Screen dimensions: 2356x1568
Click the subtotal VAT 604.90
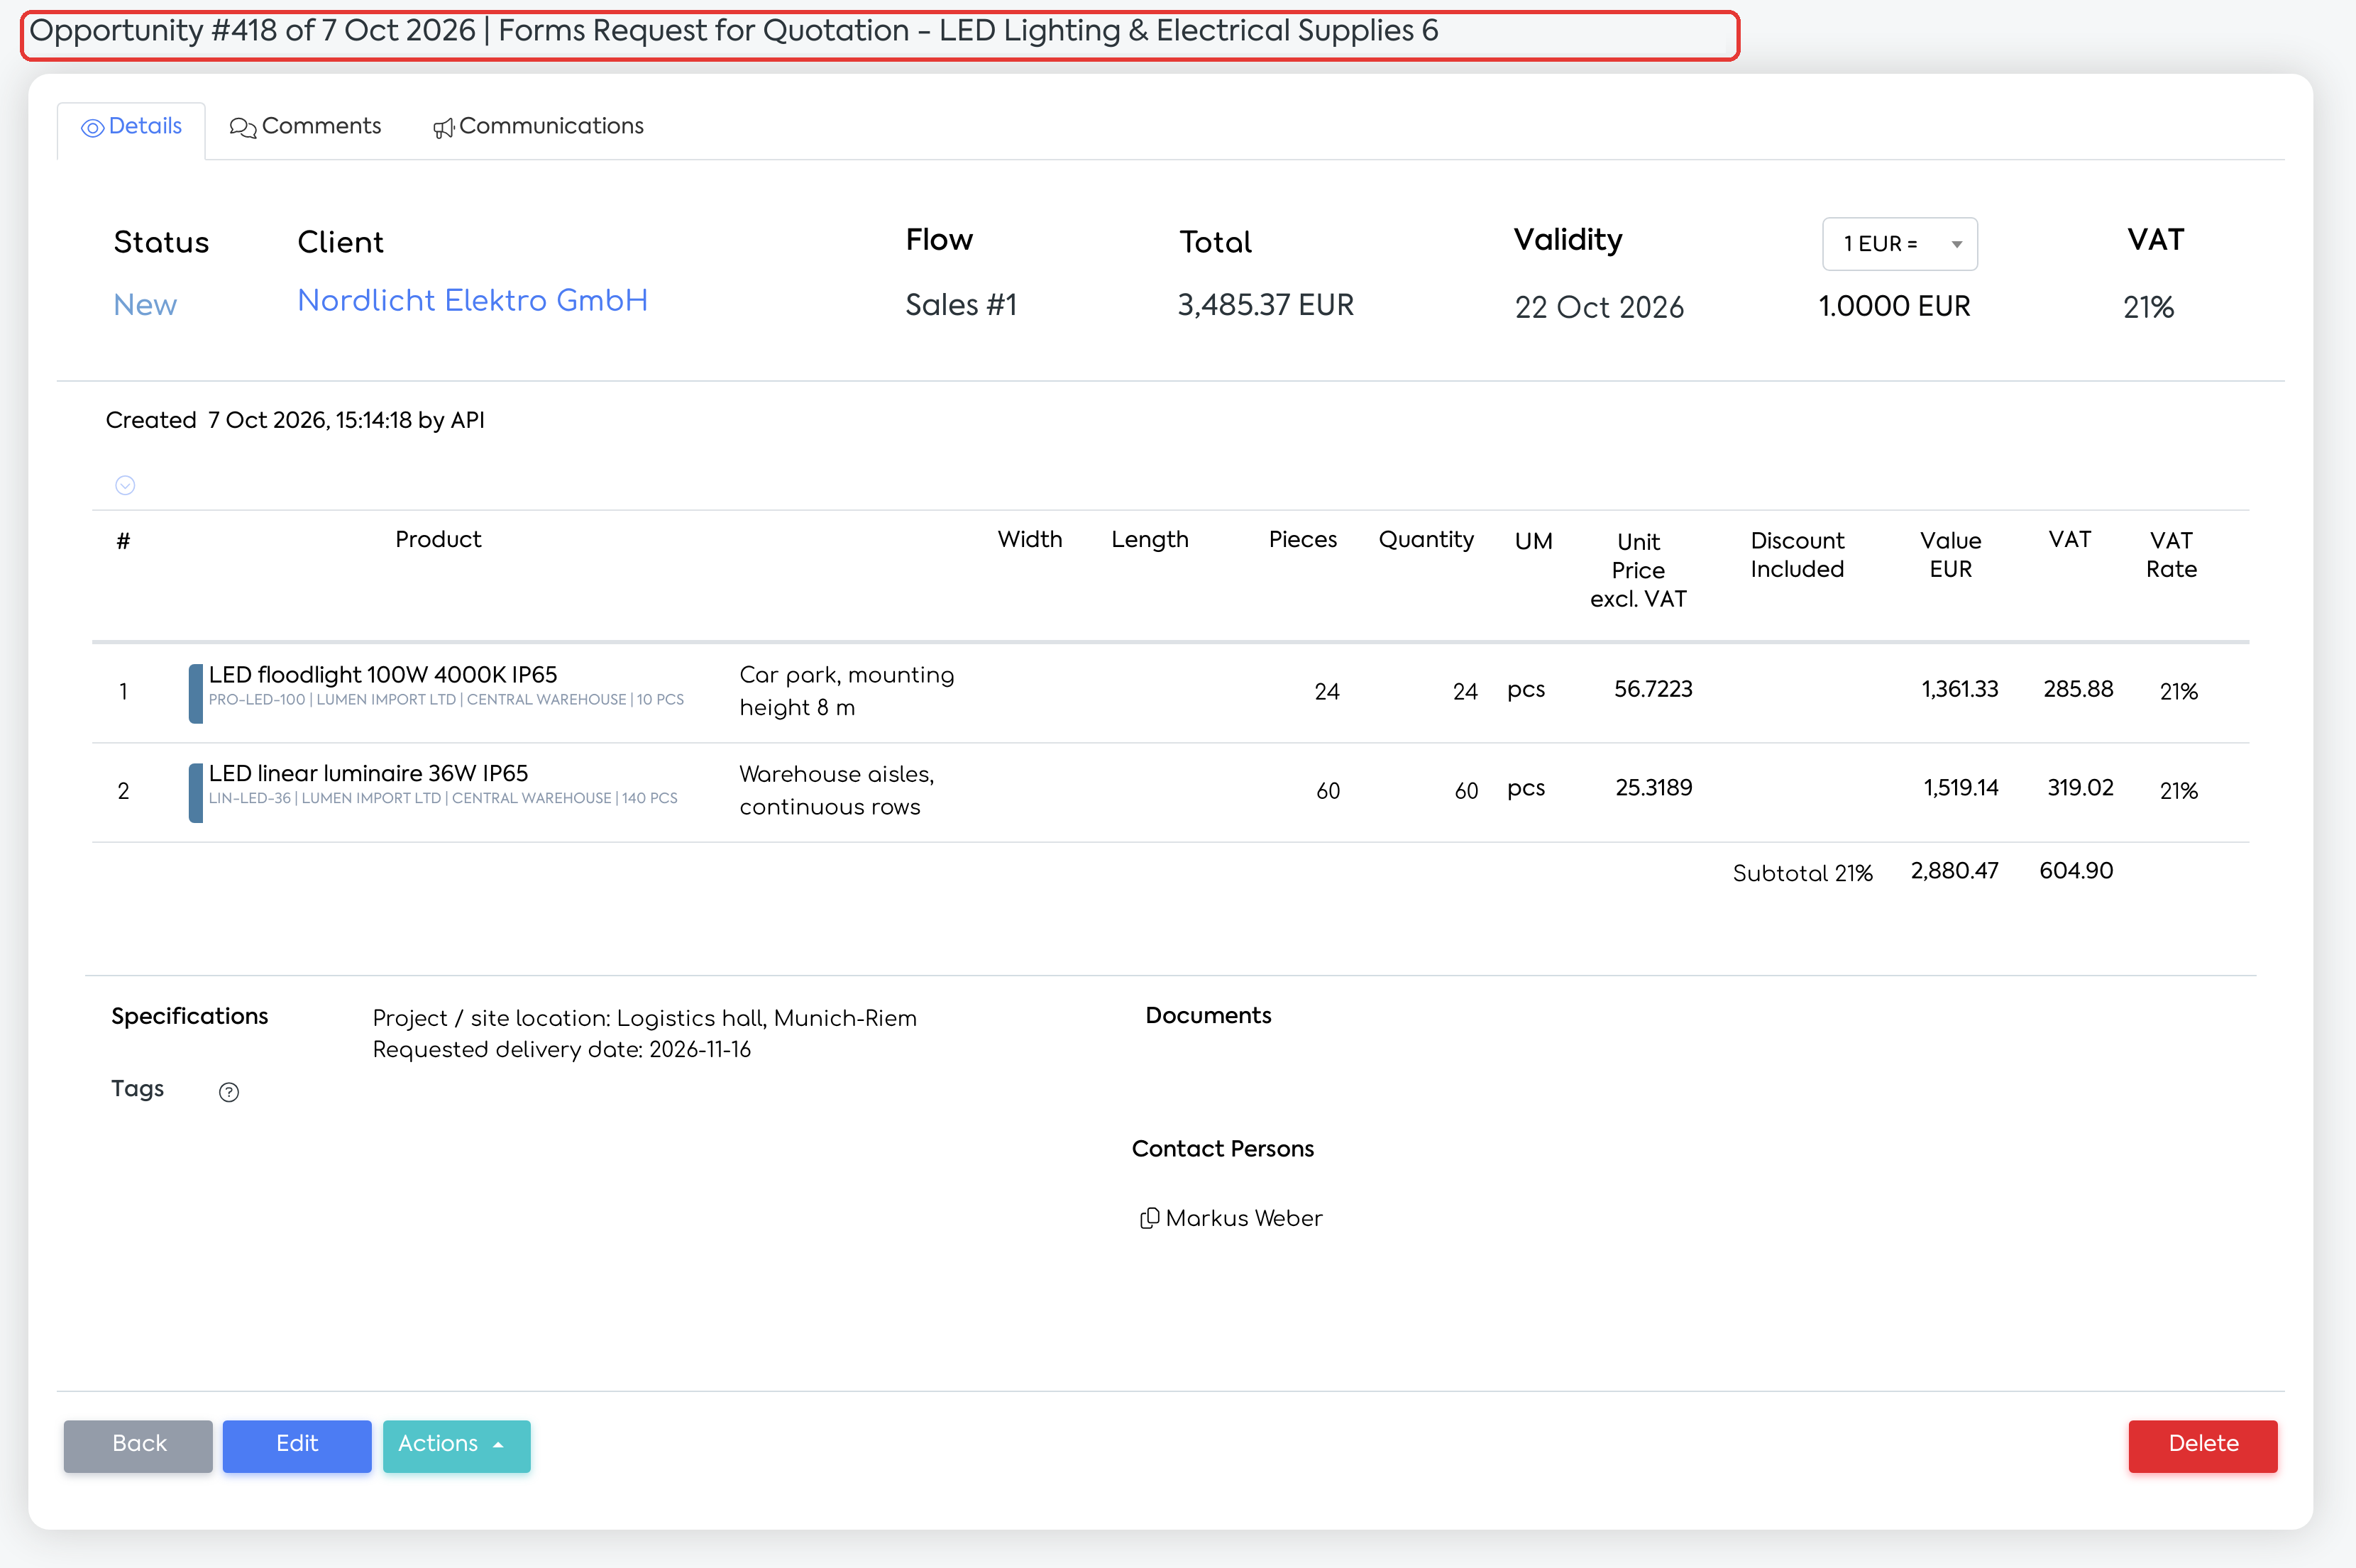pos(2076,871)
